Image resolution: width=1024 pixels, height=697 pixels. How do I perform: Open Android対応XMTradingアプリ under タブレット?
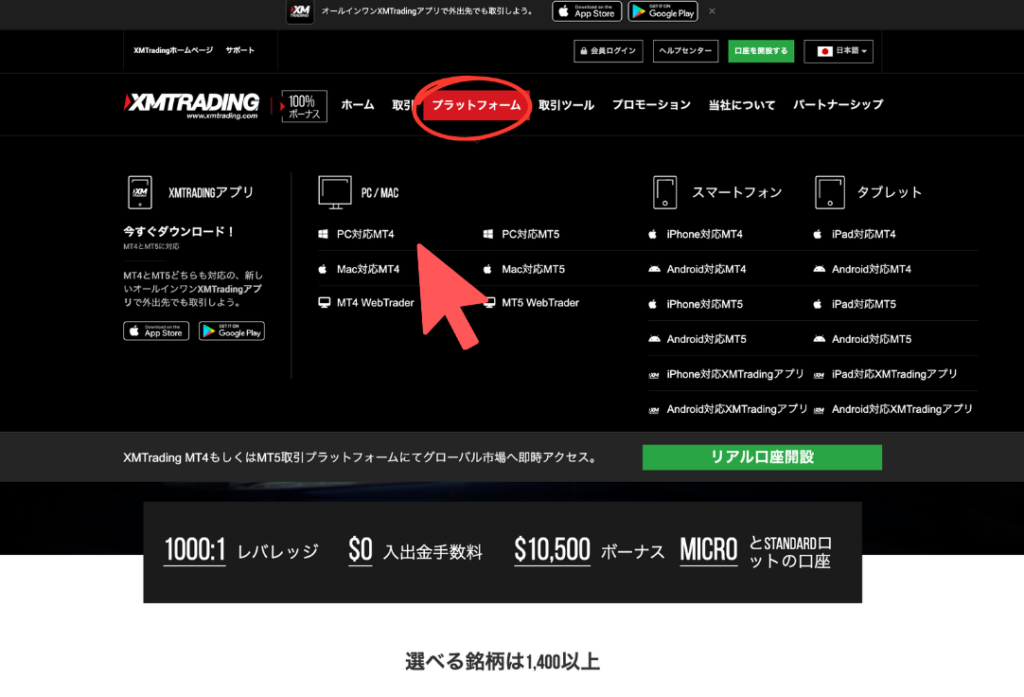point(902,410)
